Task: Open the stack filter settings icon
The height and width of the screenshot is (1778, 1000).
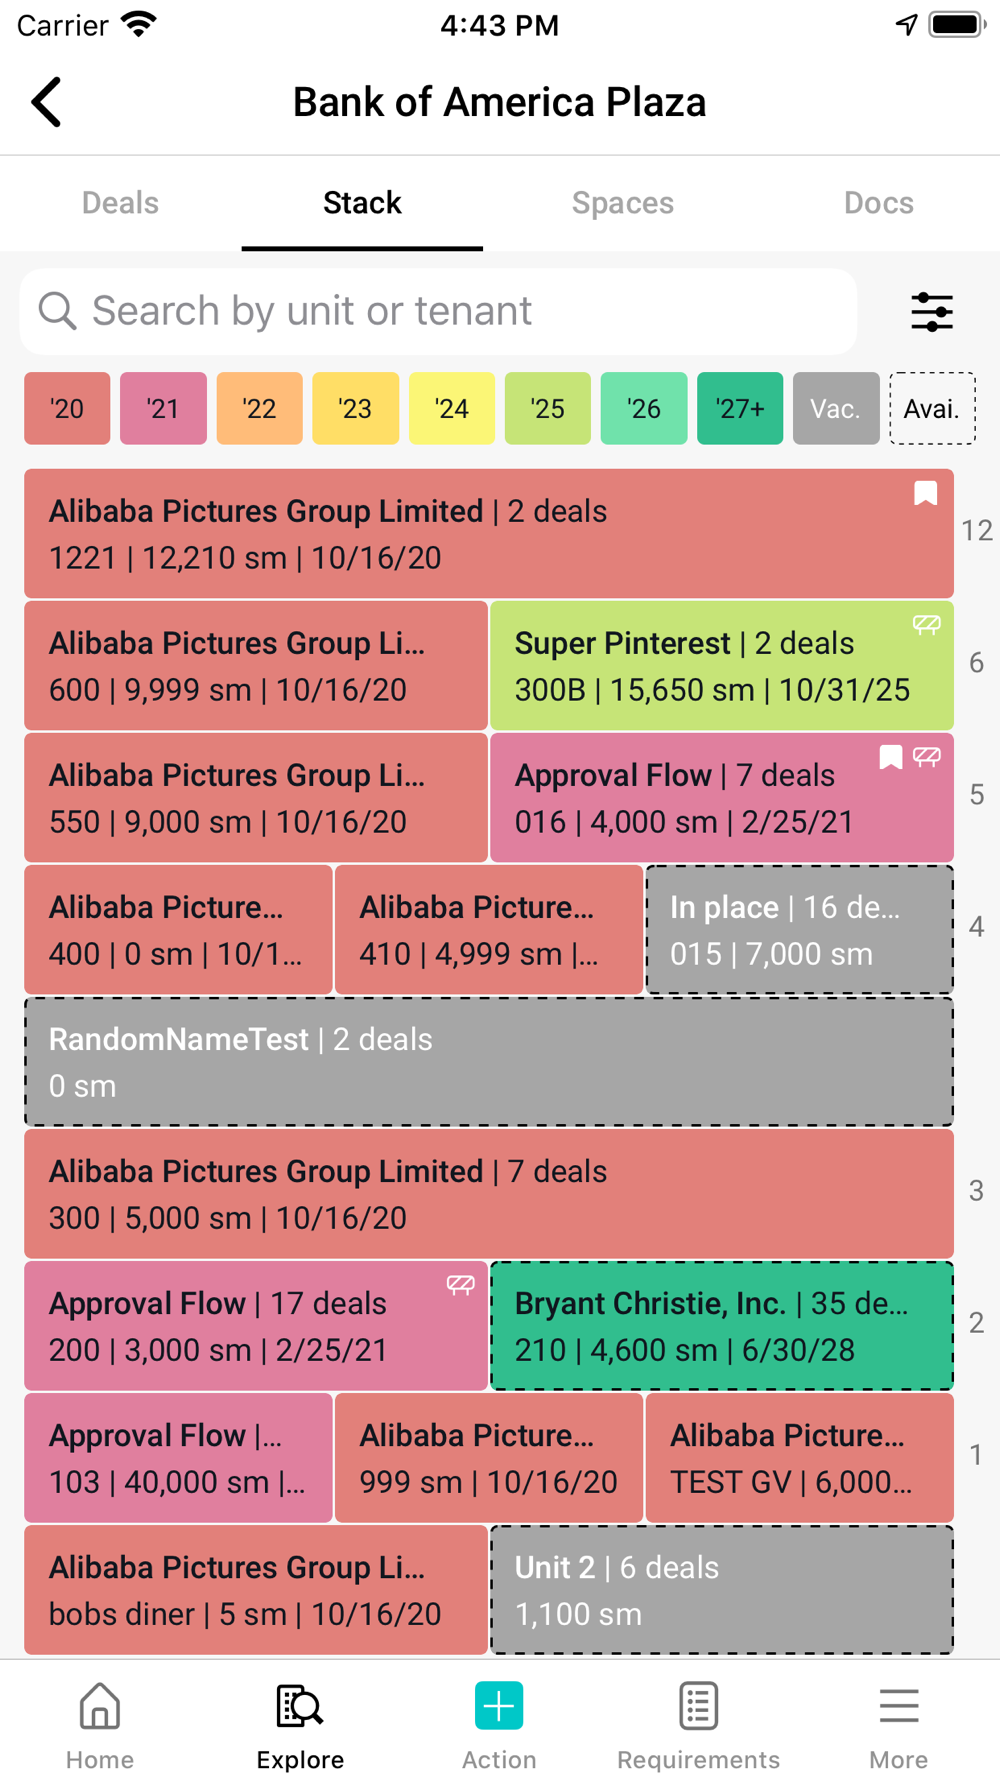Action: [931, 312]
